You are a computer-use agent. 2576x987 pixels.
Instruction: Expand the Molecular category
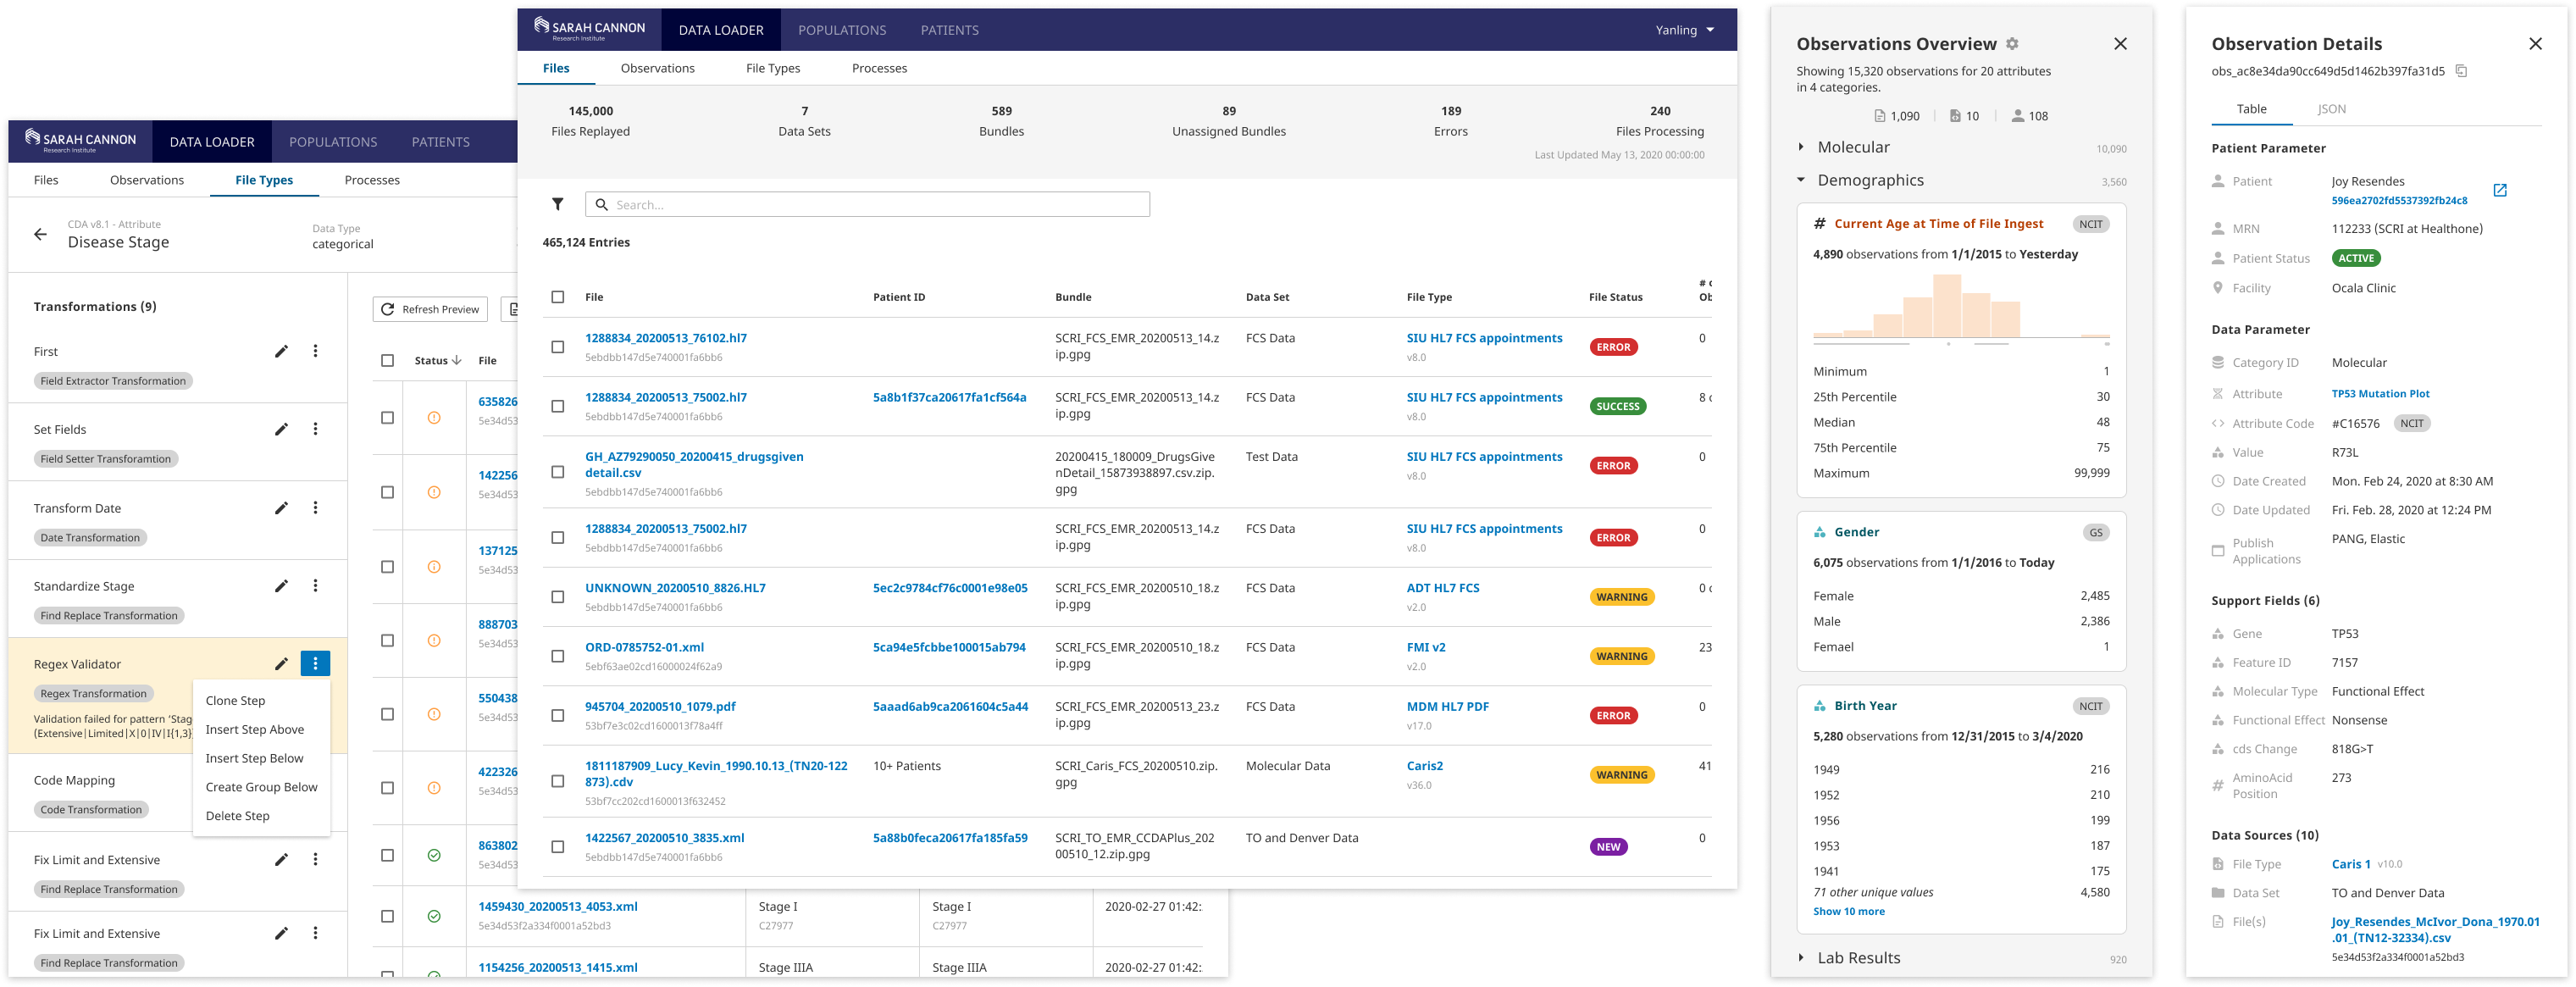tap(1801, 147)
